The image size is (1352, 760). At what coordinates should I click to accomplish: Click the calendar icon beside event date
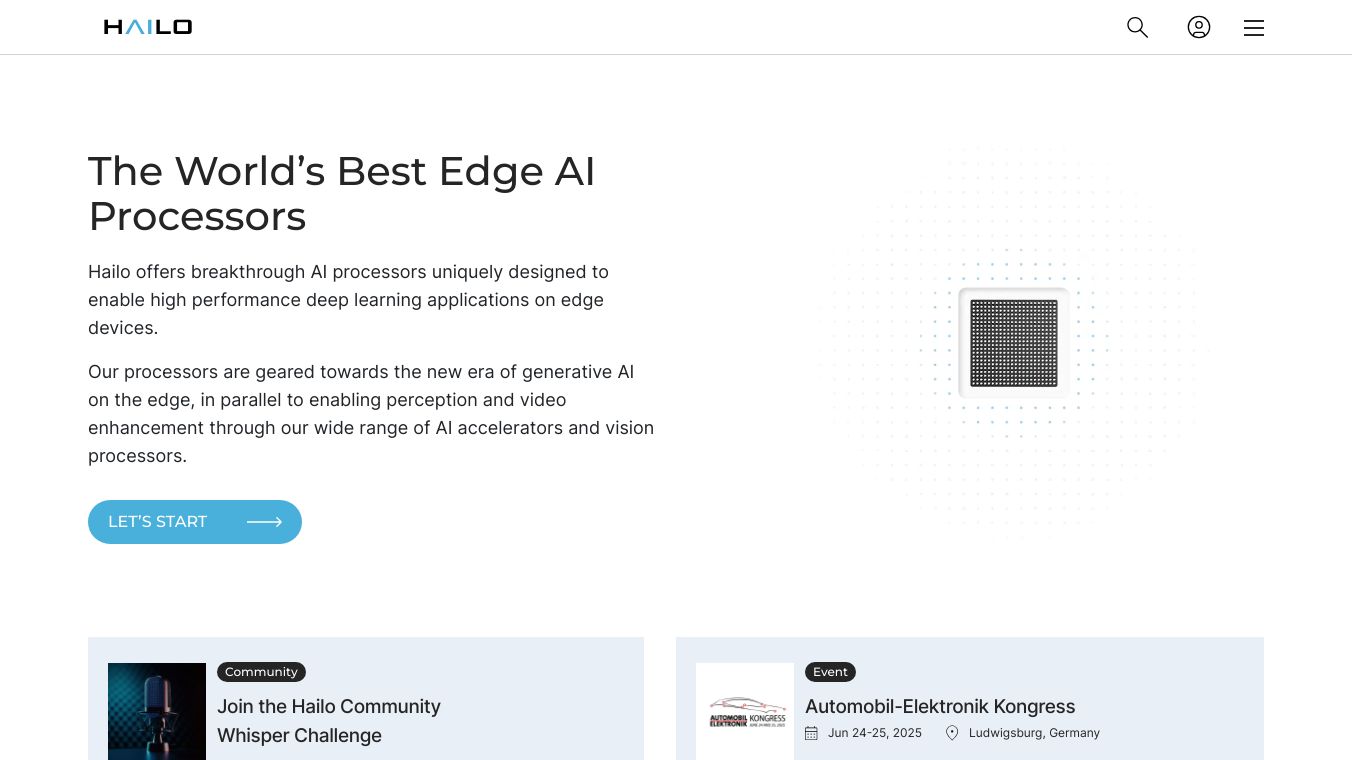tap(811, 733)
